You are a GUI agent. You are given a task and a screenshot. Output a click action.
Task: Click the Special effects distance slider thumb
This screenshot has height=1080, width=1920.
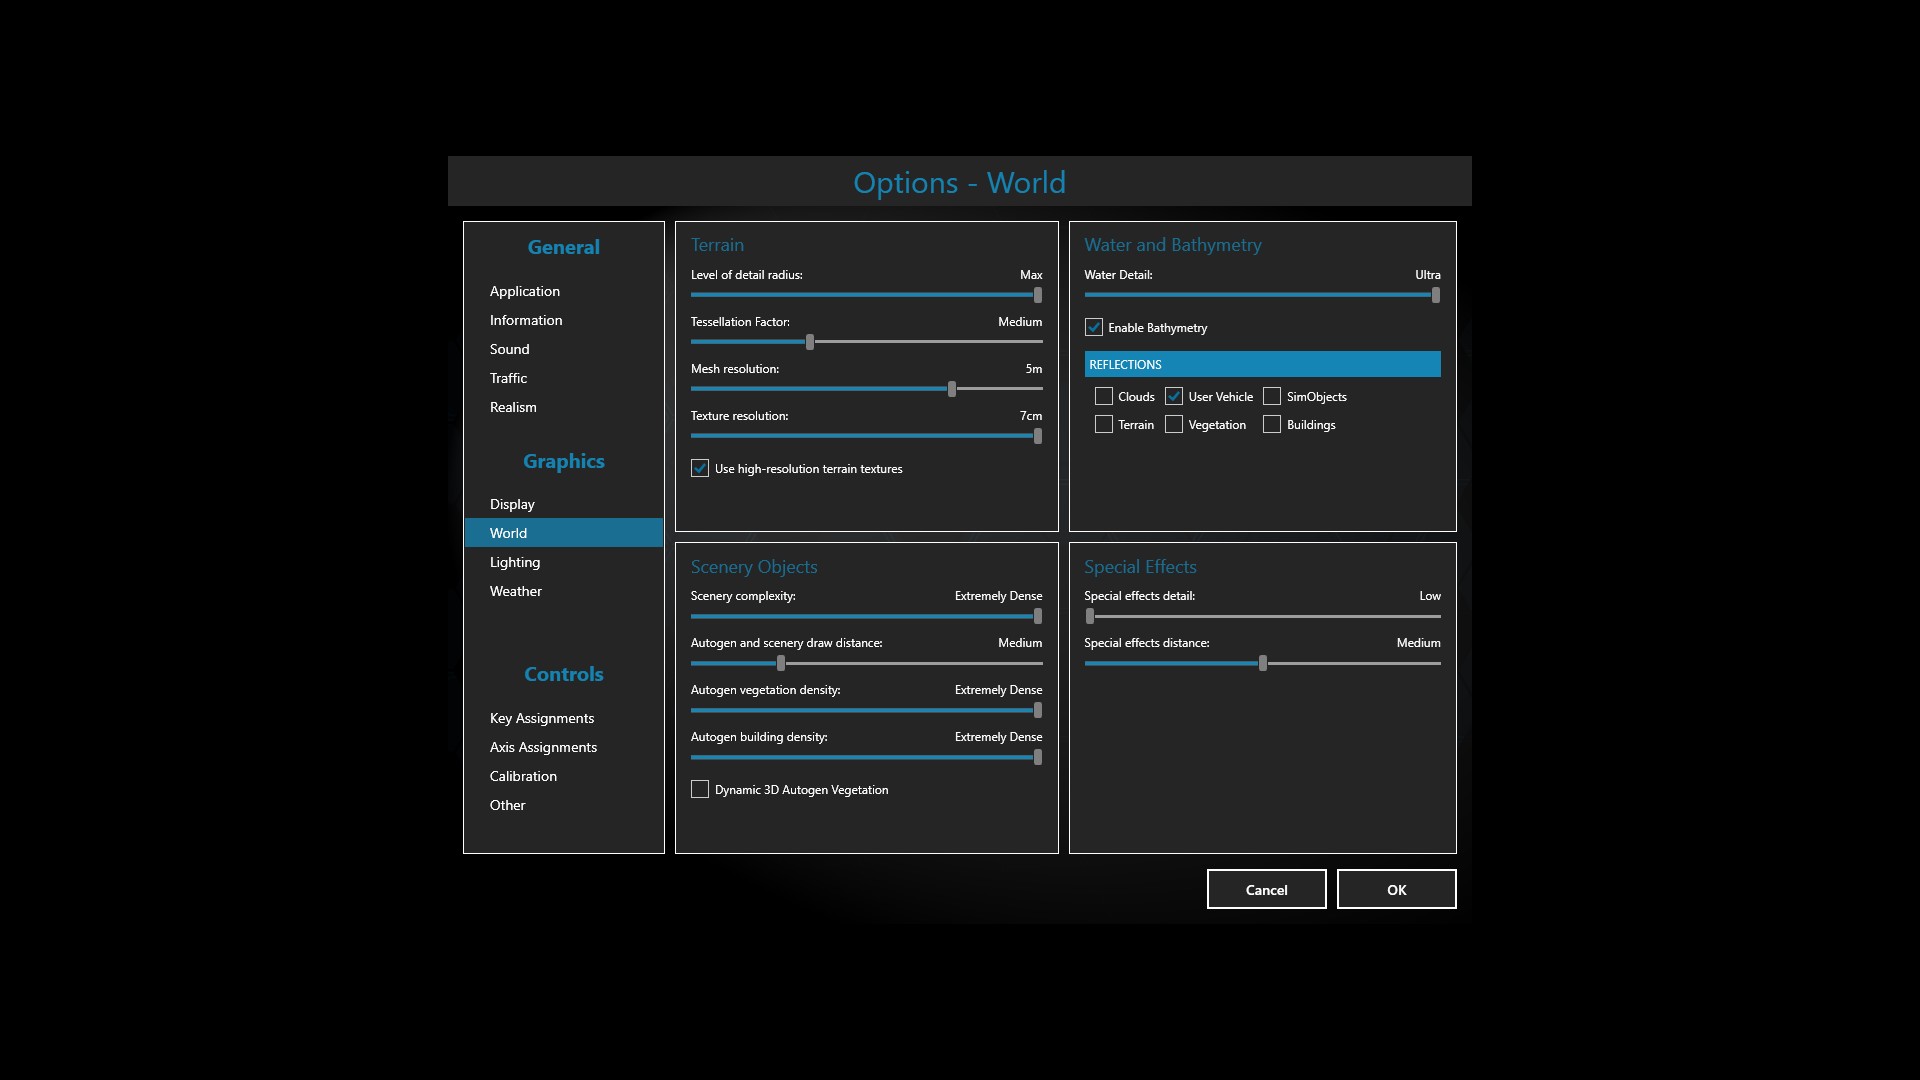tap(1263, 663)
